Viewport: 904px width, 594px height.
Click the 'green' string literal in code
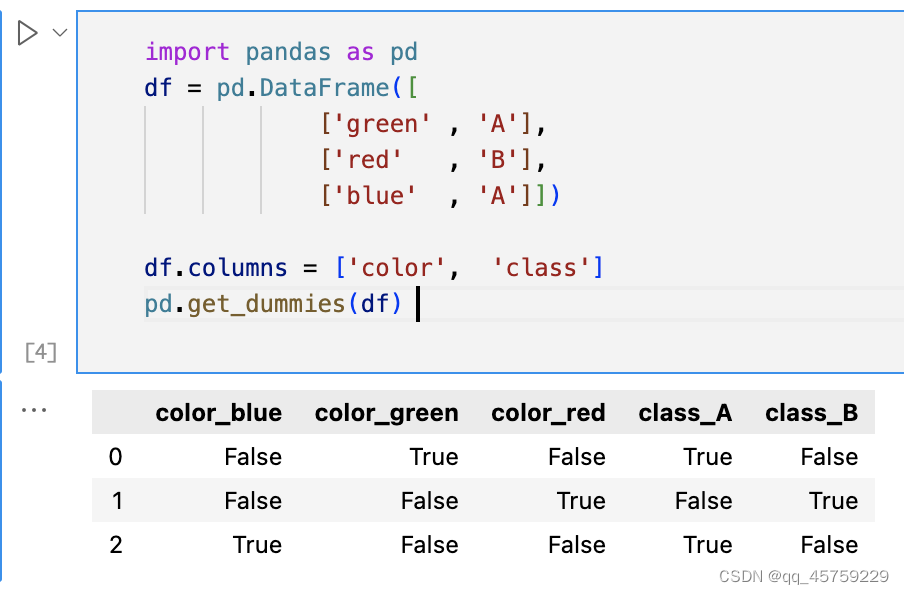pos(381,123)
